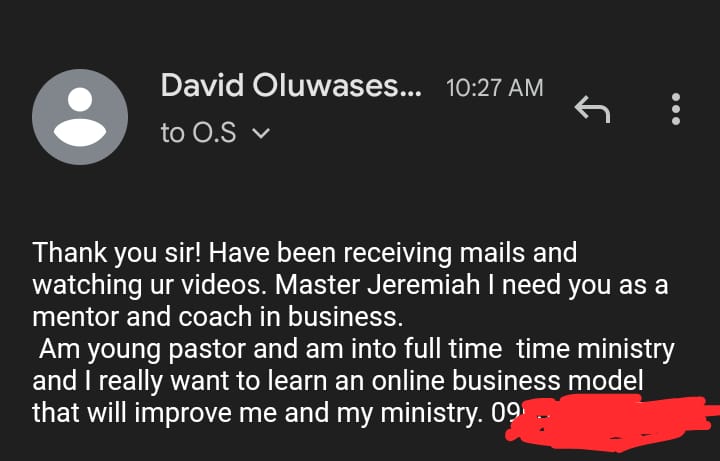The image size is (720, 461).
Task: Open the three-dot more options menu
Action: [x=675, y=109]
